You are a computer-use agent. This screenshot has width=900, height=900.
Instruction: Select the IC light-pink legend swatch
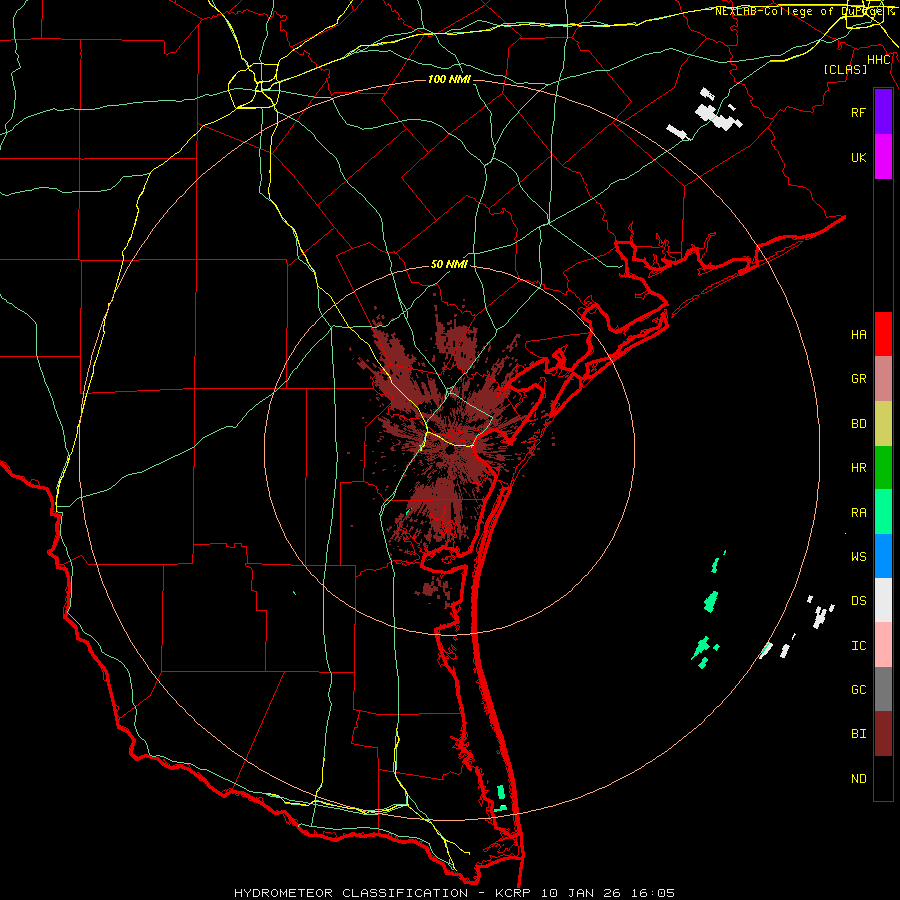point(883,645)
